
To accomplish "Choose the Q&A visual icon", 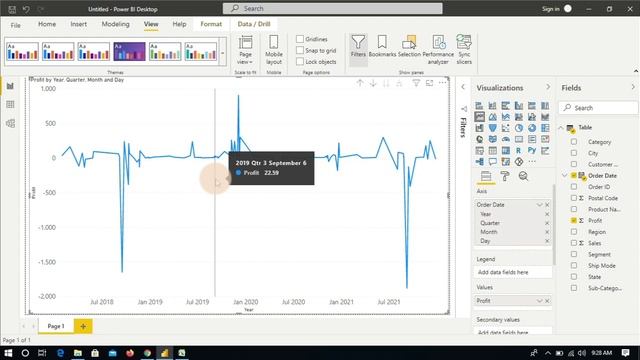I will point(493,162).
